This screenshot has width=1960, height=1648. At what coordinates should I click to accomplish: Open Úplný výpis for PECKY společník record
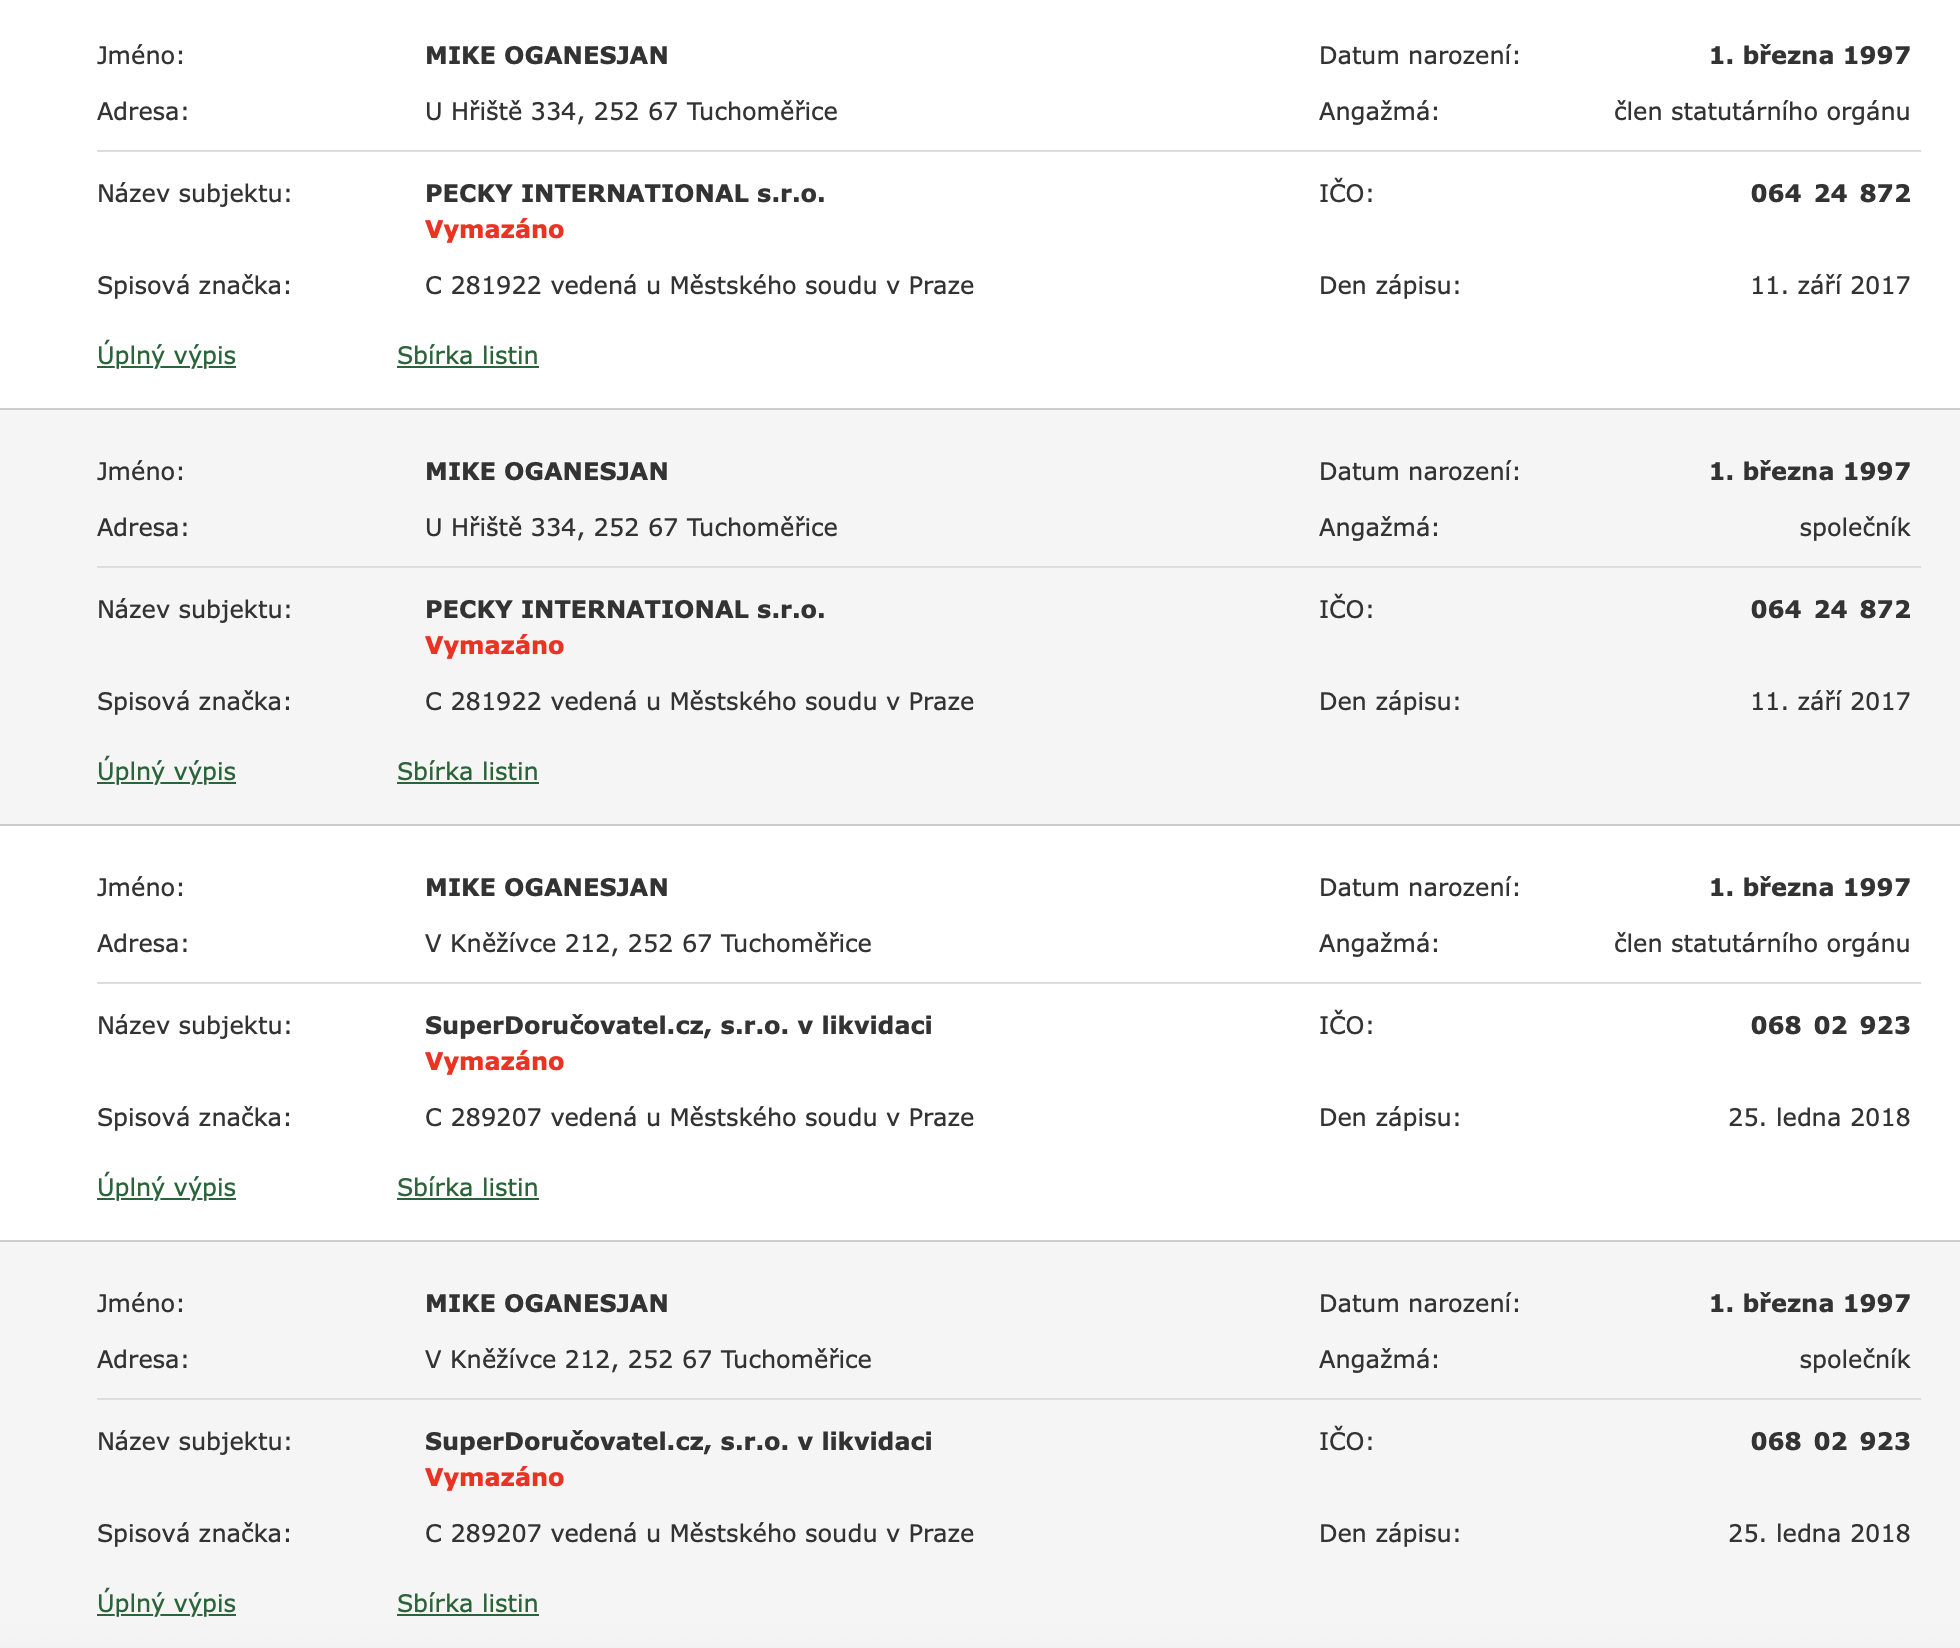166,771
